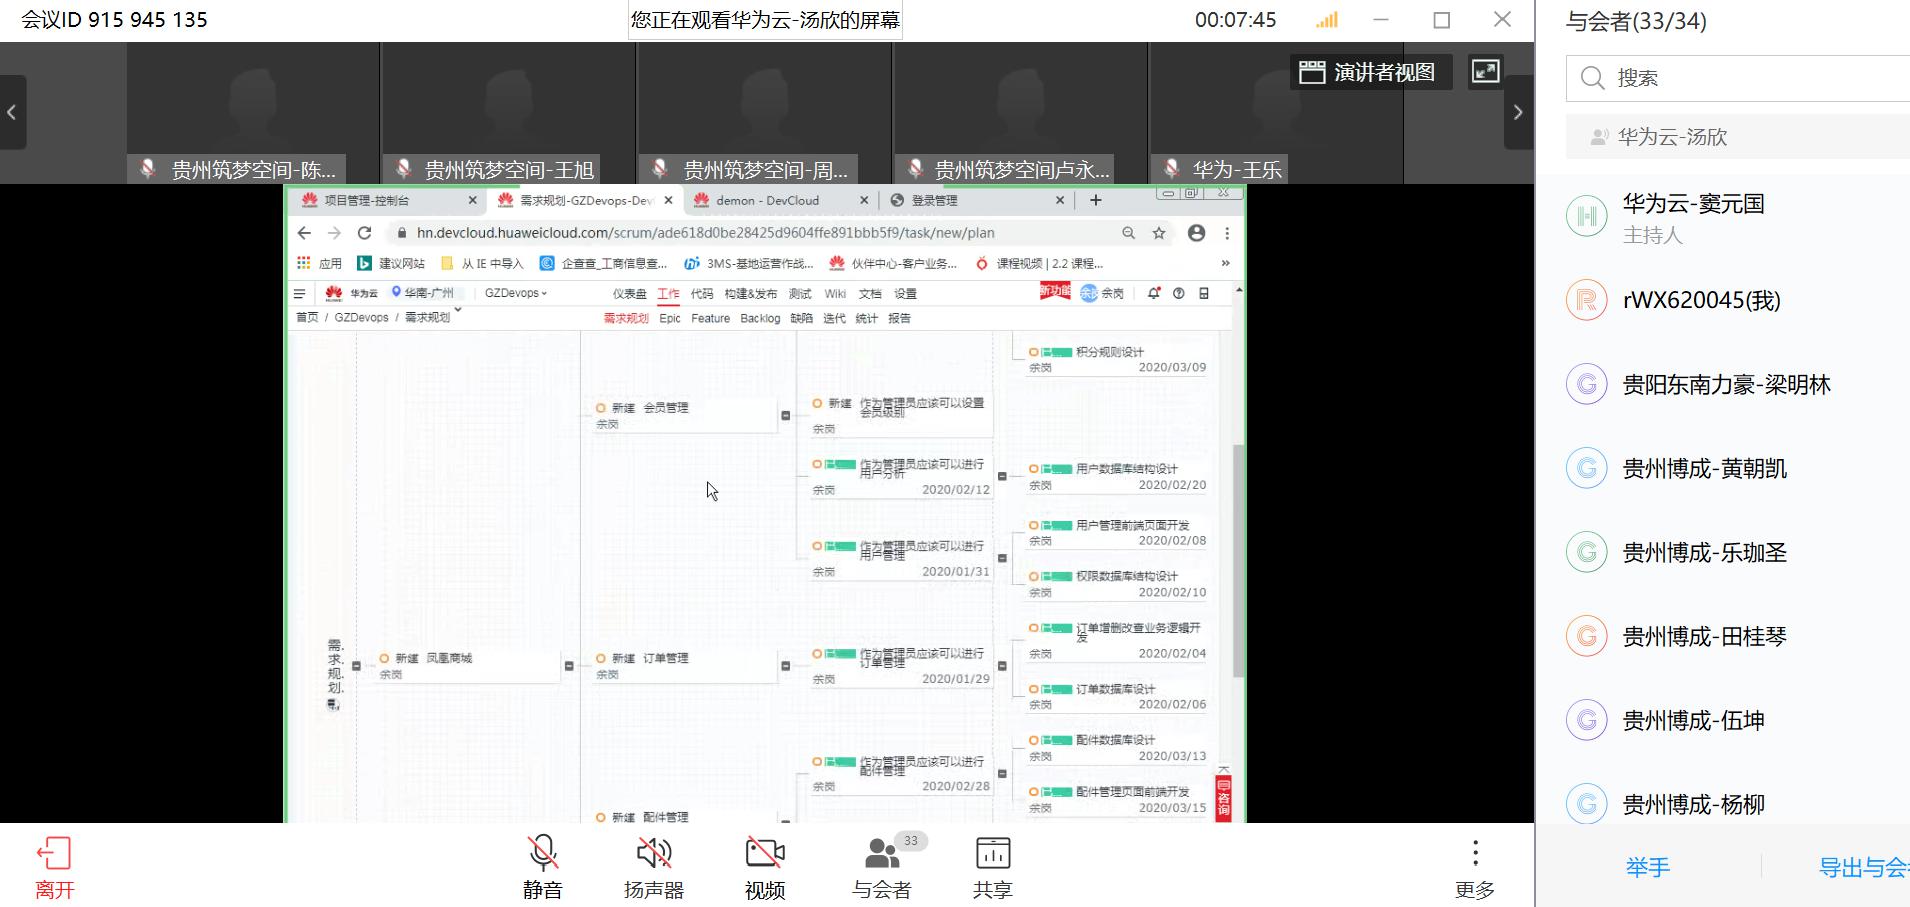Switch to the Backlog sub-tab
The width and height of the screenshot is (1910, 907).
[x=760, y=318]
